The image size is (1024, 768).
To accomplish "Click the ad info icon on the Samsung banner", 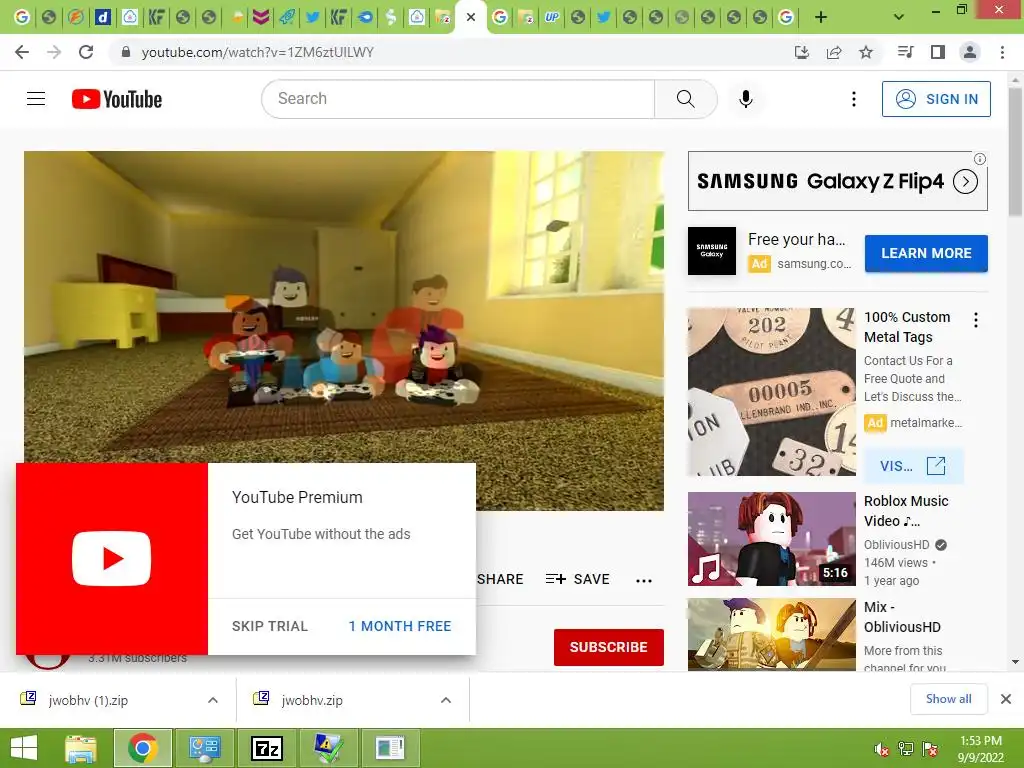I will coord(980,159).
